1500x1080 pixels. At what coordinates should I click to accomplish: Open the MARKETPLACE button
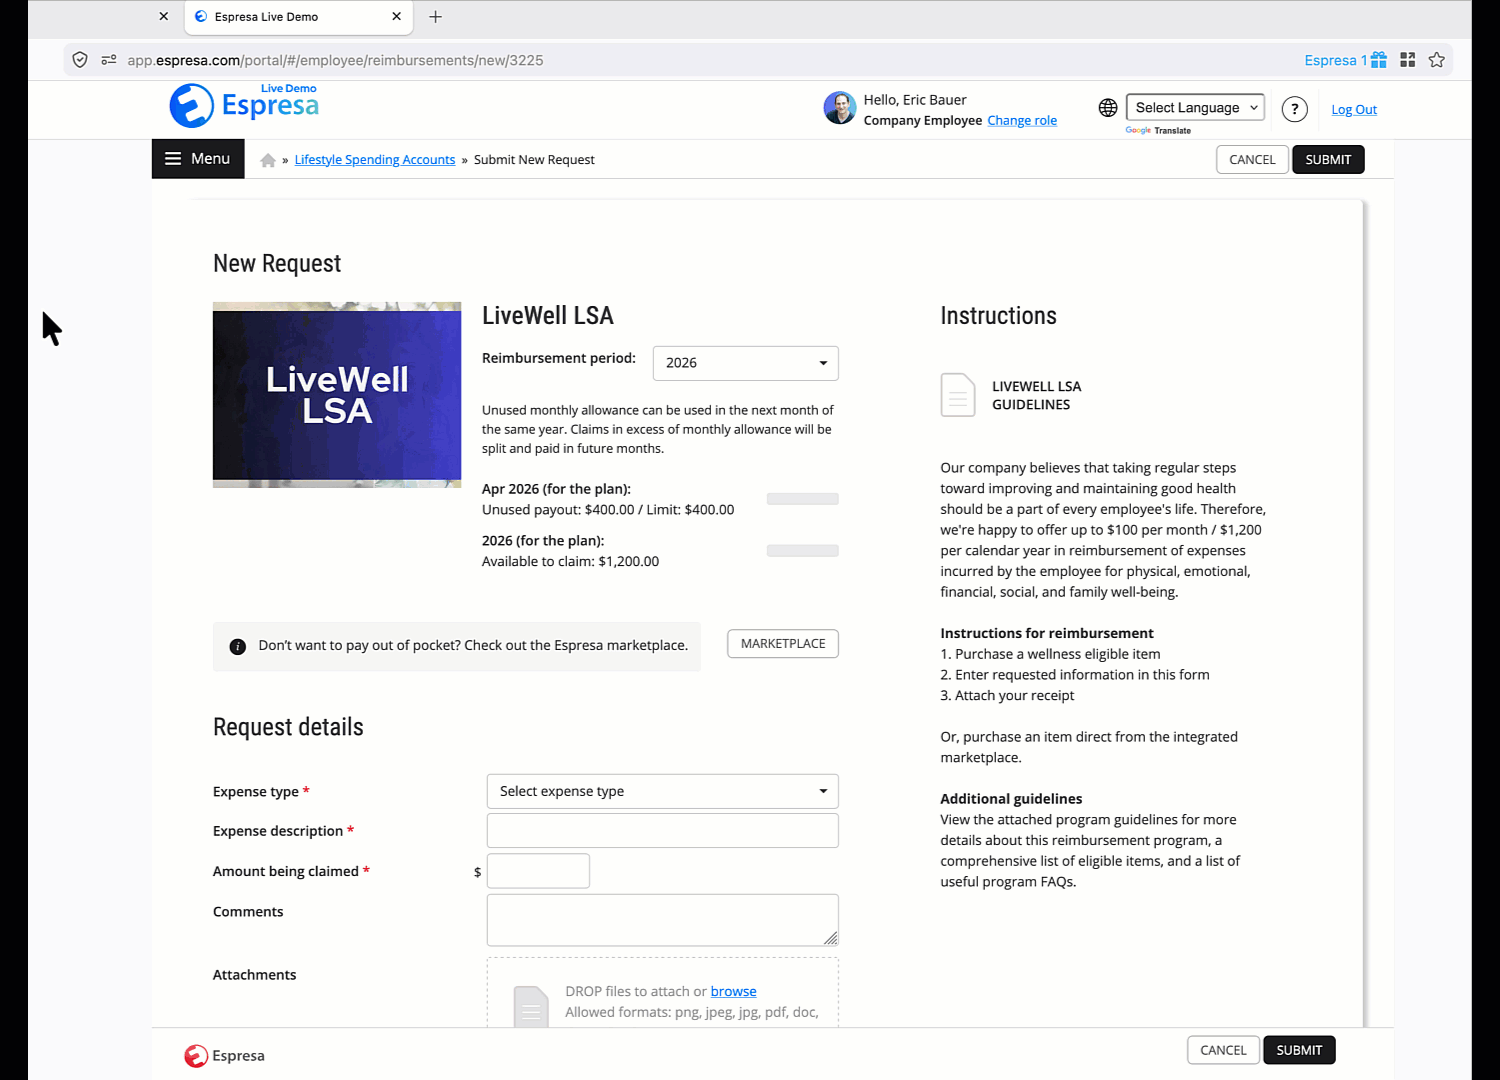coord(783,644)
